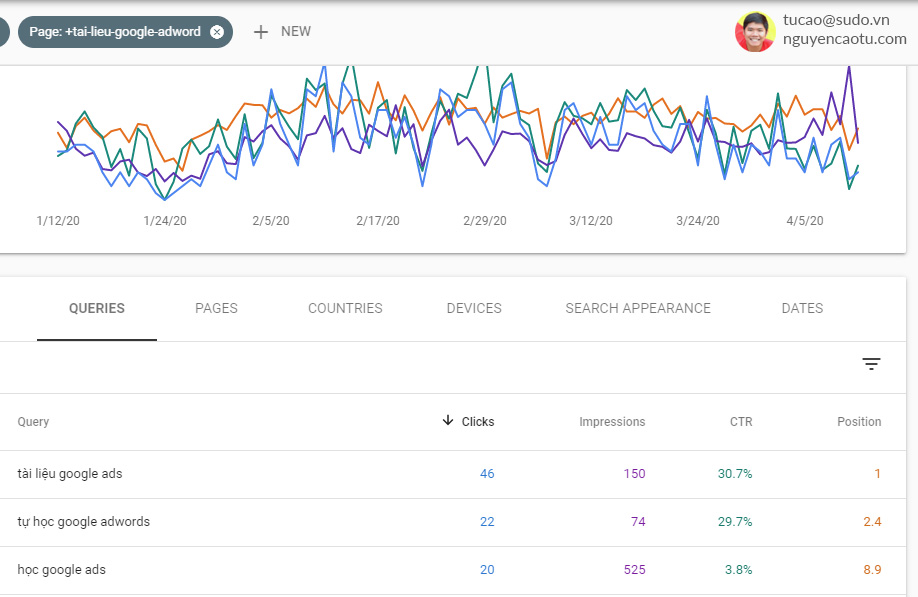Image resolution: width=918 pixels, height=597 pixels.
Task: Open the SEARCH APPEARANCE tab
Action: pos(637,308)
